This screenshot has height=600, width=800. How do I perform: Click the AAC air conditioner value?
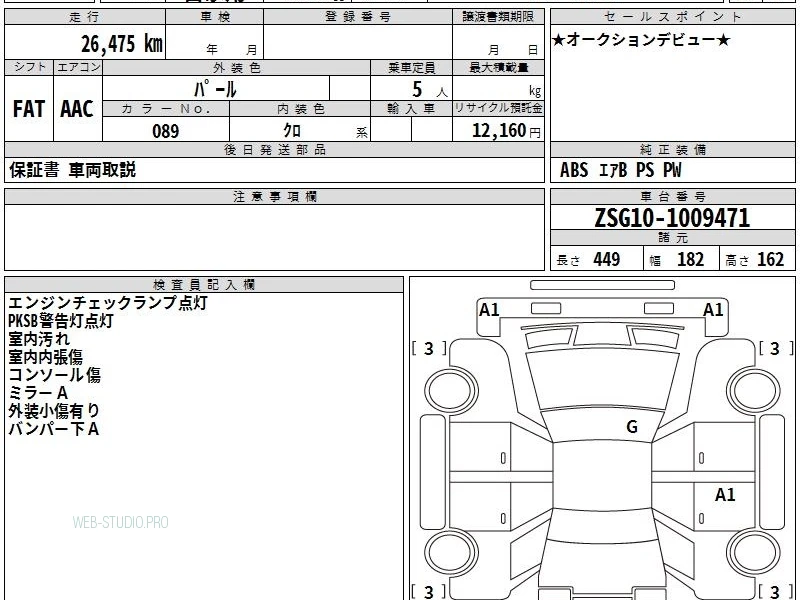tap(77, 109)
